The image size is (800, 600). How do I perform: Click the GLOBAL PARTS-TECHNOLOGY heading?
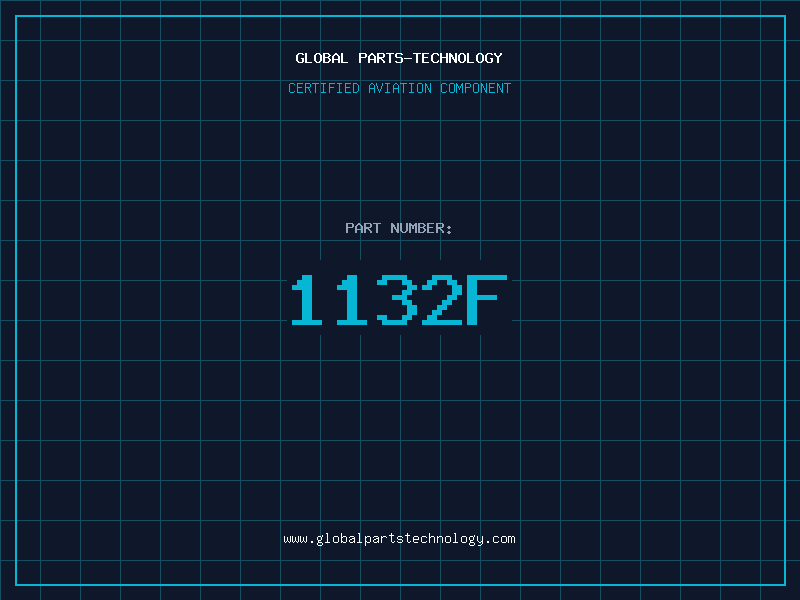pos(399,58)
